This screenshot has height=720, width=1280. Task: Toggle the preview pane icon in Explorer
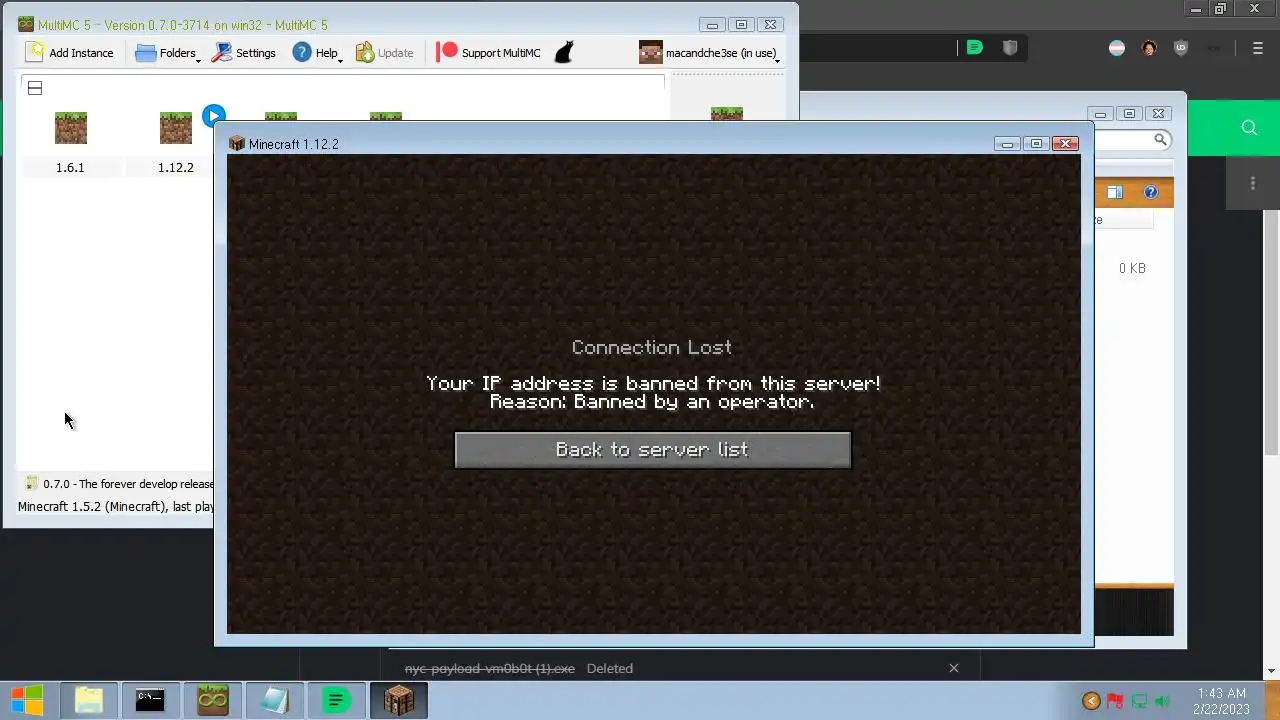click(x=1115, y=192)
